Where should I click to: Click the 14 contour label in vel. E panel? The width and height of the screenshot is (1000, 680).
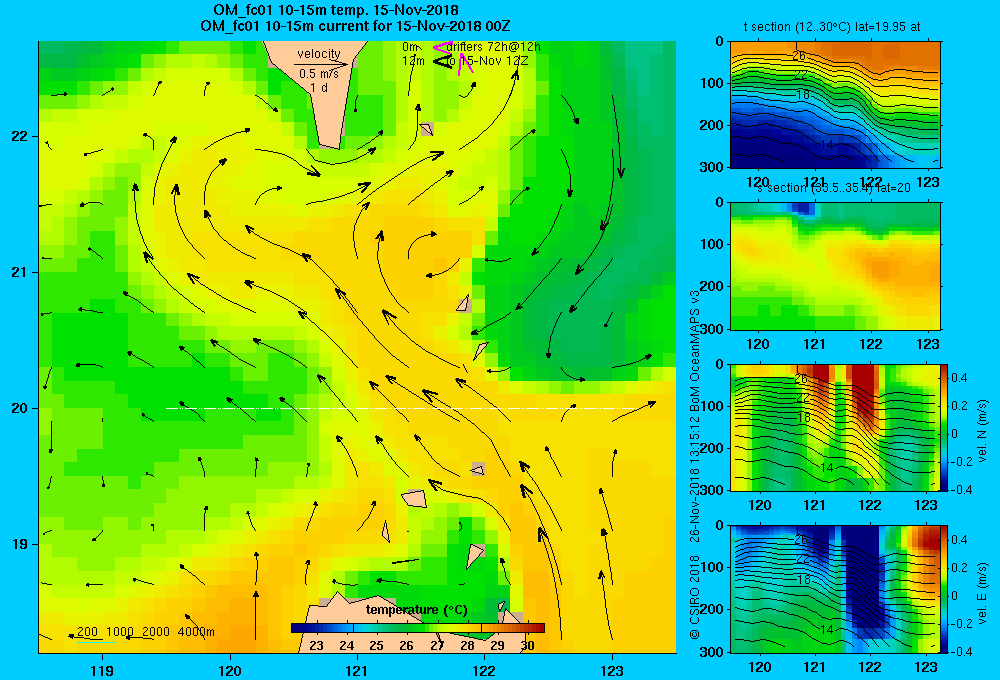click(x=827, y=629)
